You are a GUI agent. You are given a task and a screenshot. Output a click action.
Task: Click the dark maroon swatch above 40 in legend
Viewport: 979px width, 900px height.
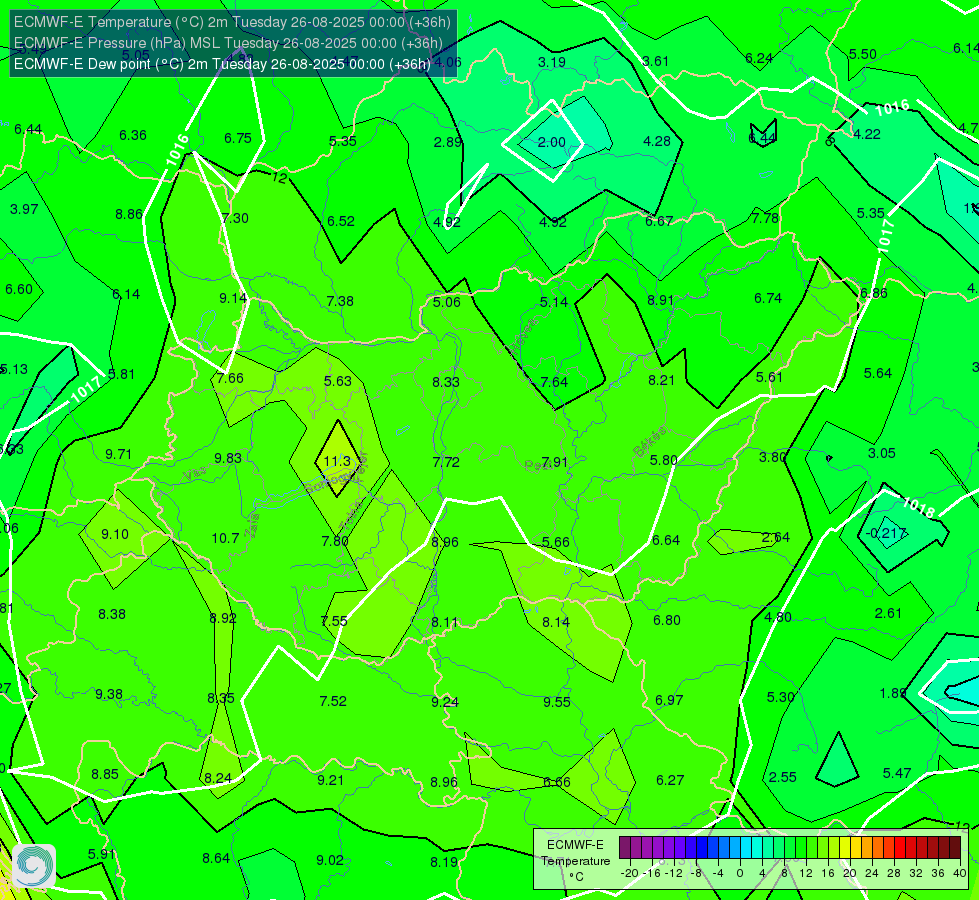click(x=955, y=848)
